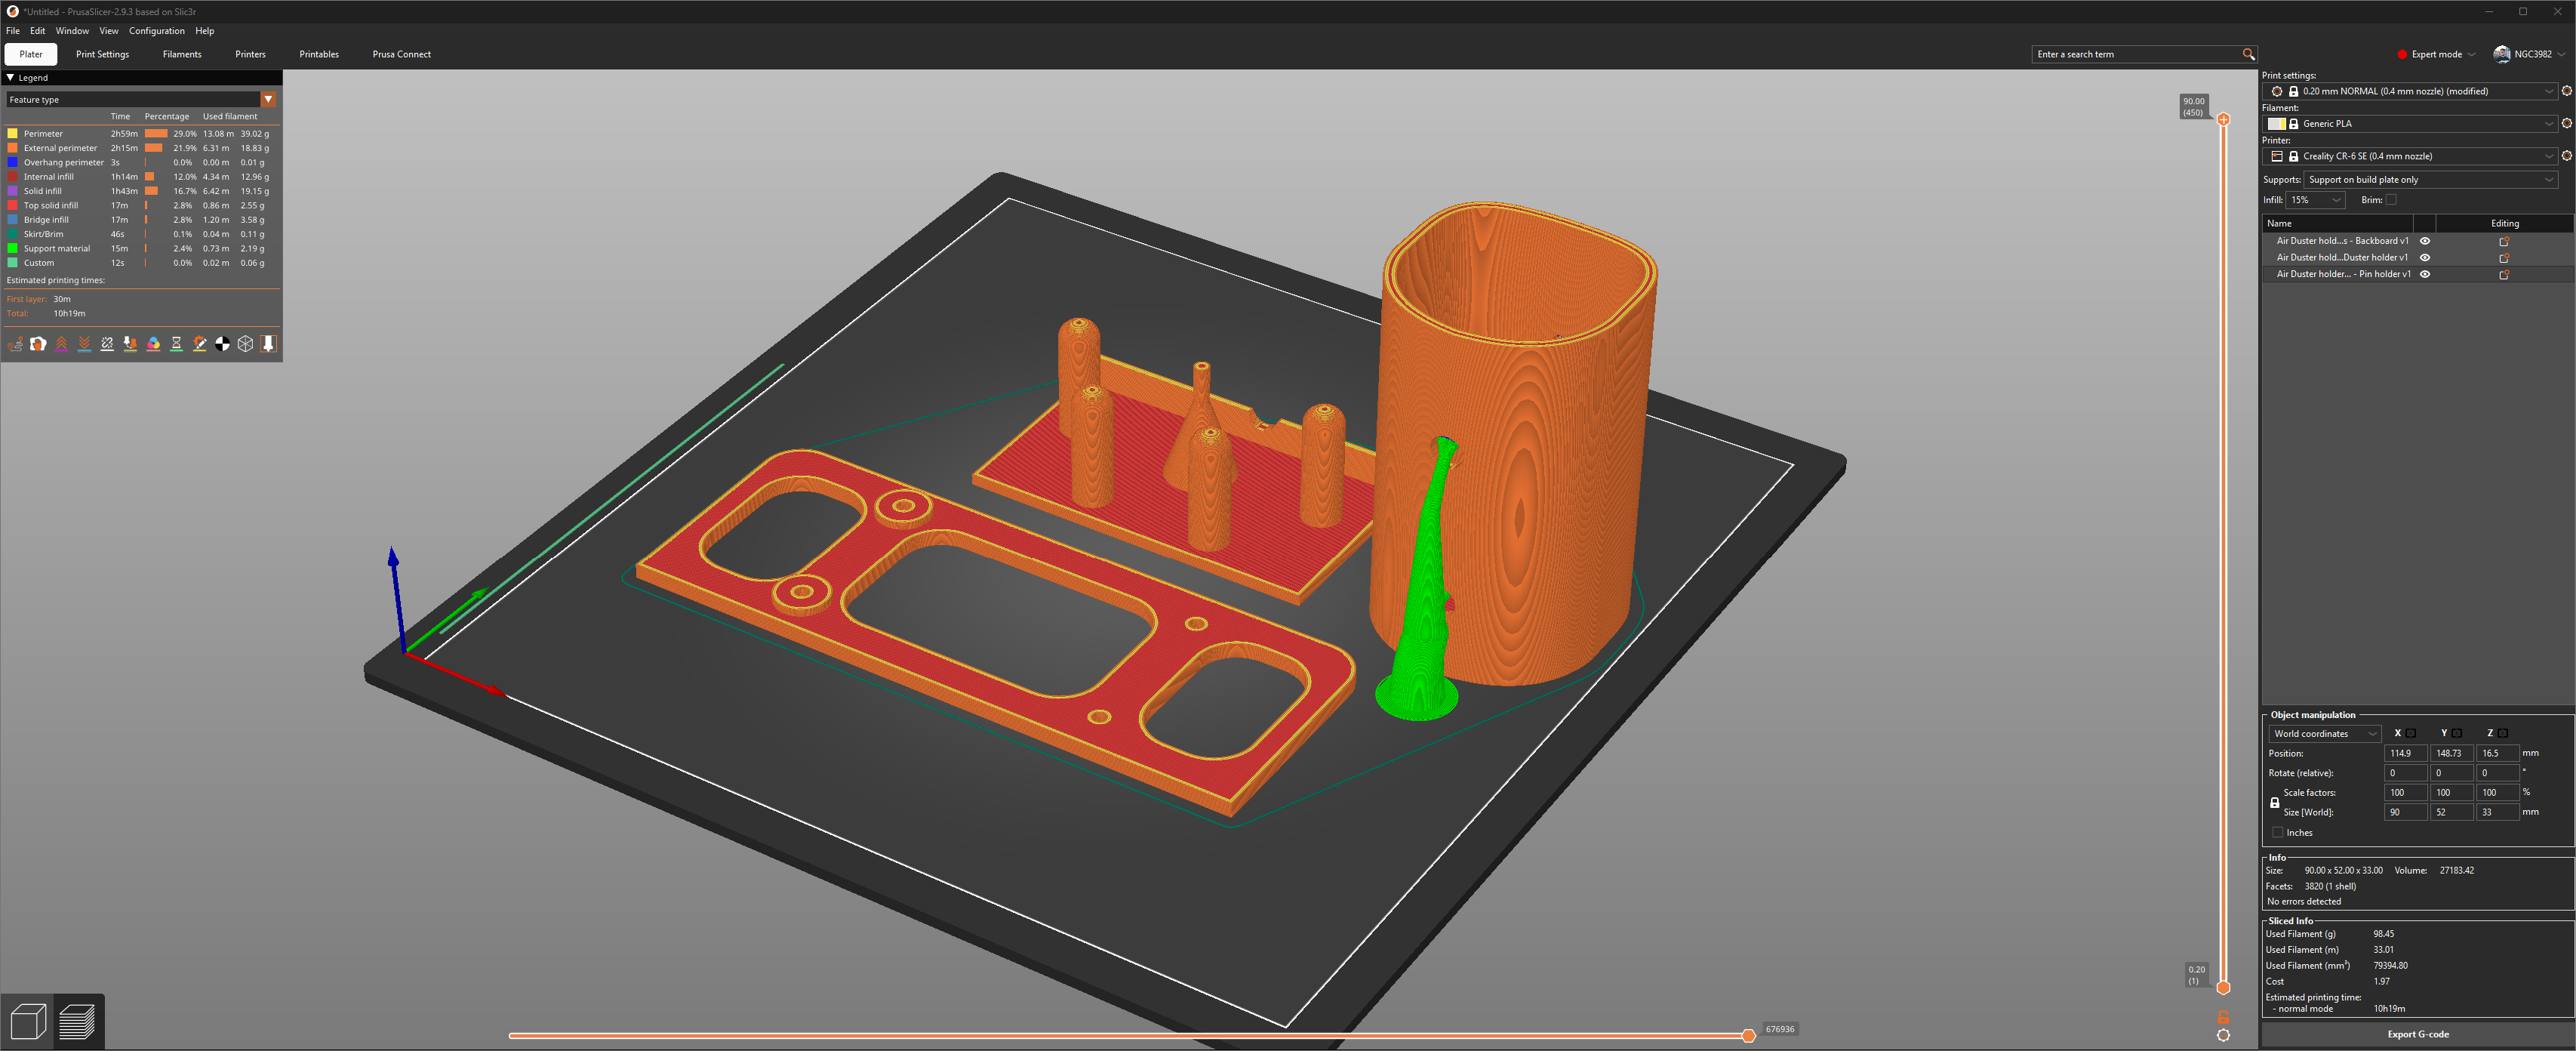Toggle travel moves display icon
This screenshot has width=2576, height=1051.
(15, 344)
